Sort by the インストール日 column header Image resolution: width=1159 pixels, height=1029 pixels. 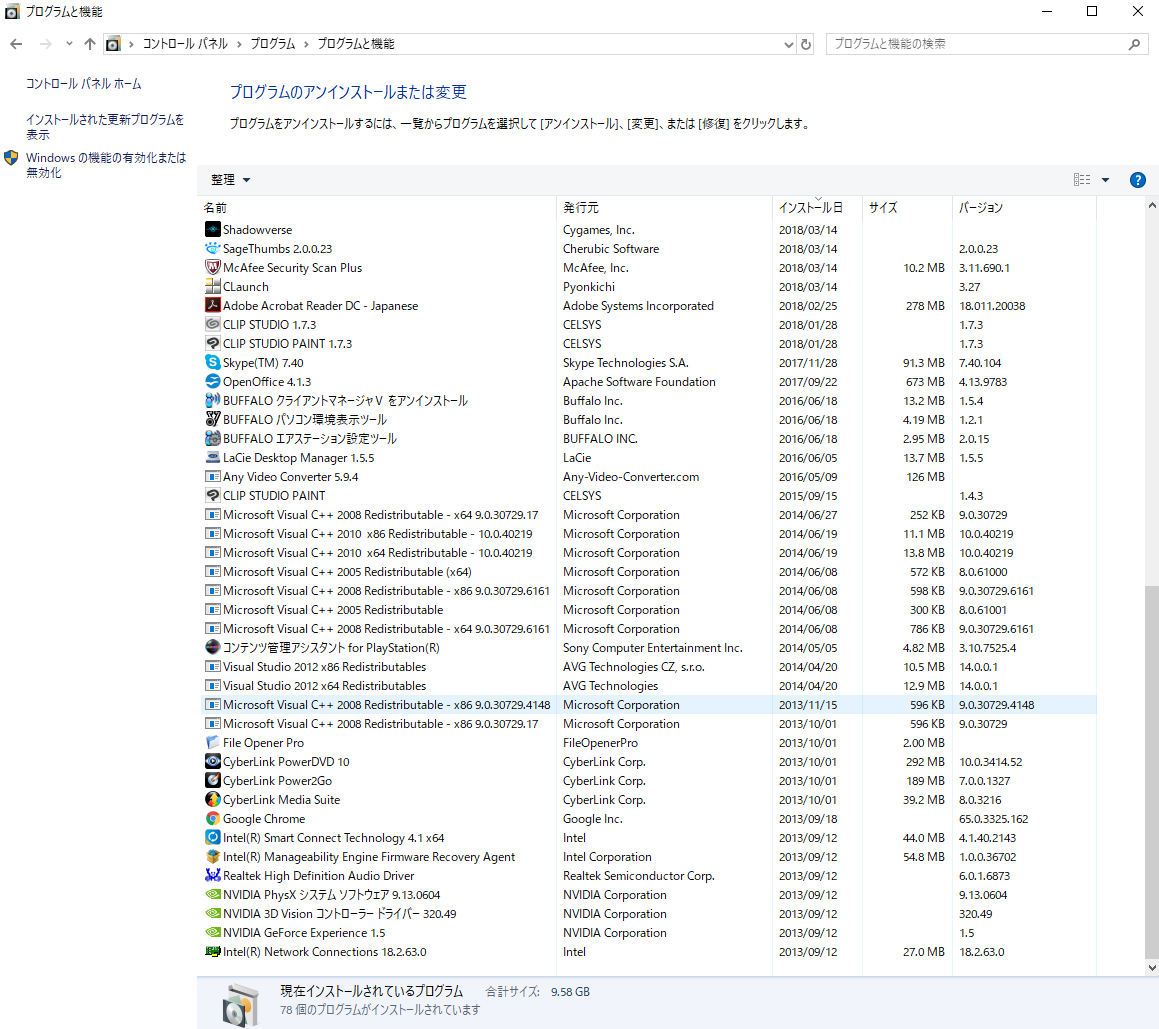810,208
